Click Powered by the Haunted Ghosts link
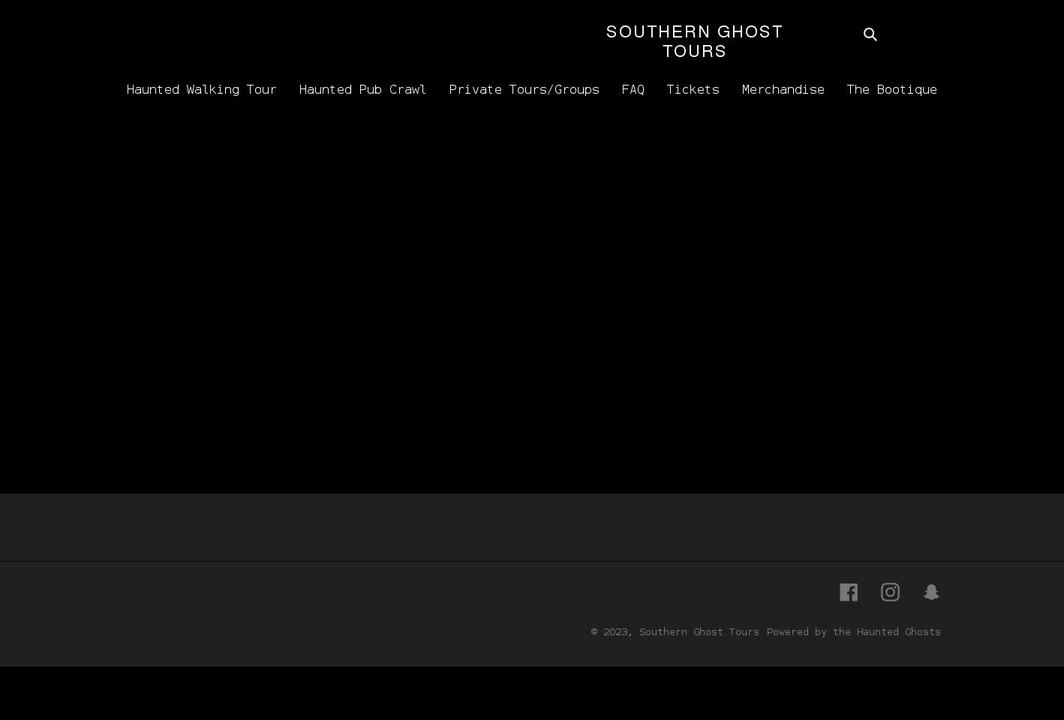1064x720 pixels. pos(854,632)
